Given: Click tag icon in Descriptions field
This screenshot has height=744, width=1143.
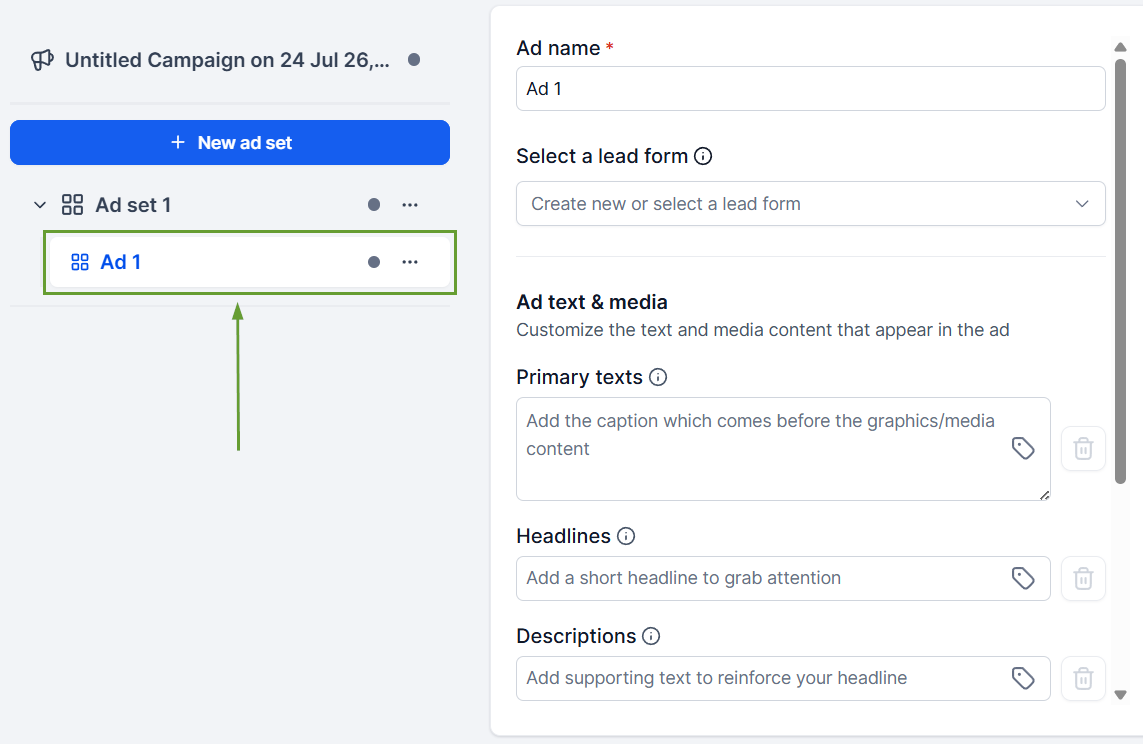Looking at the screenshot, I should click(1023, 678).
